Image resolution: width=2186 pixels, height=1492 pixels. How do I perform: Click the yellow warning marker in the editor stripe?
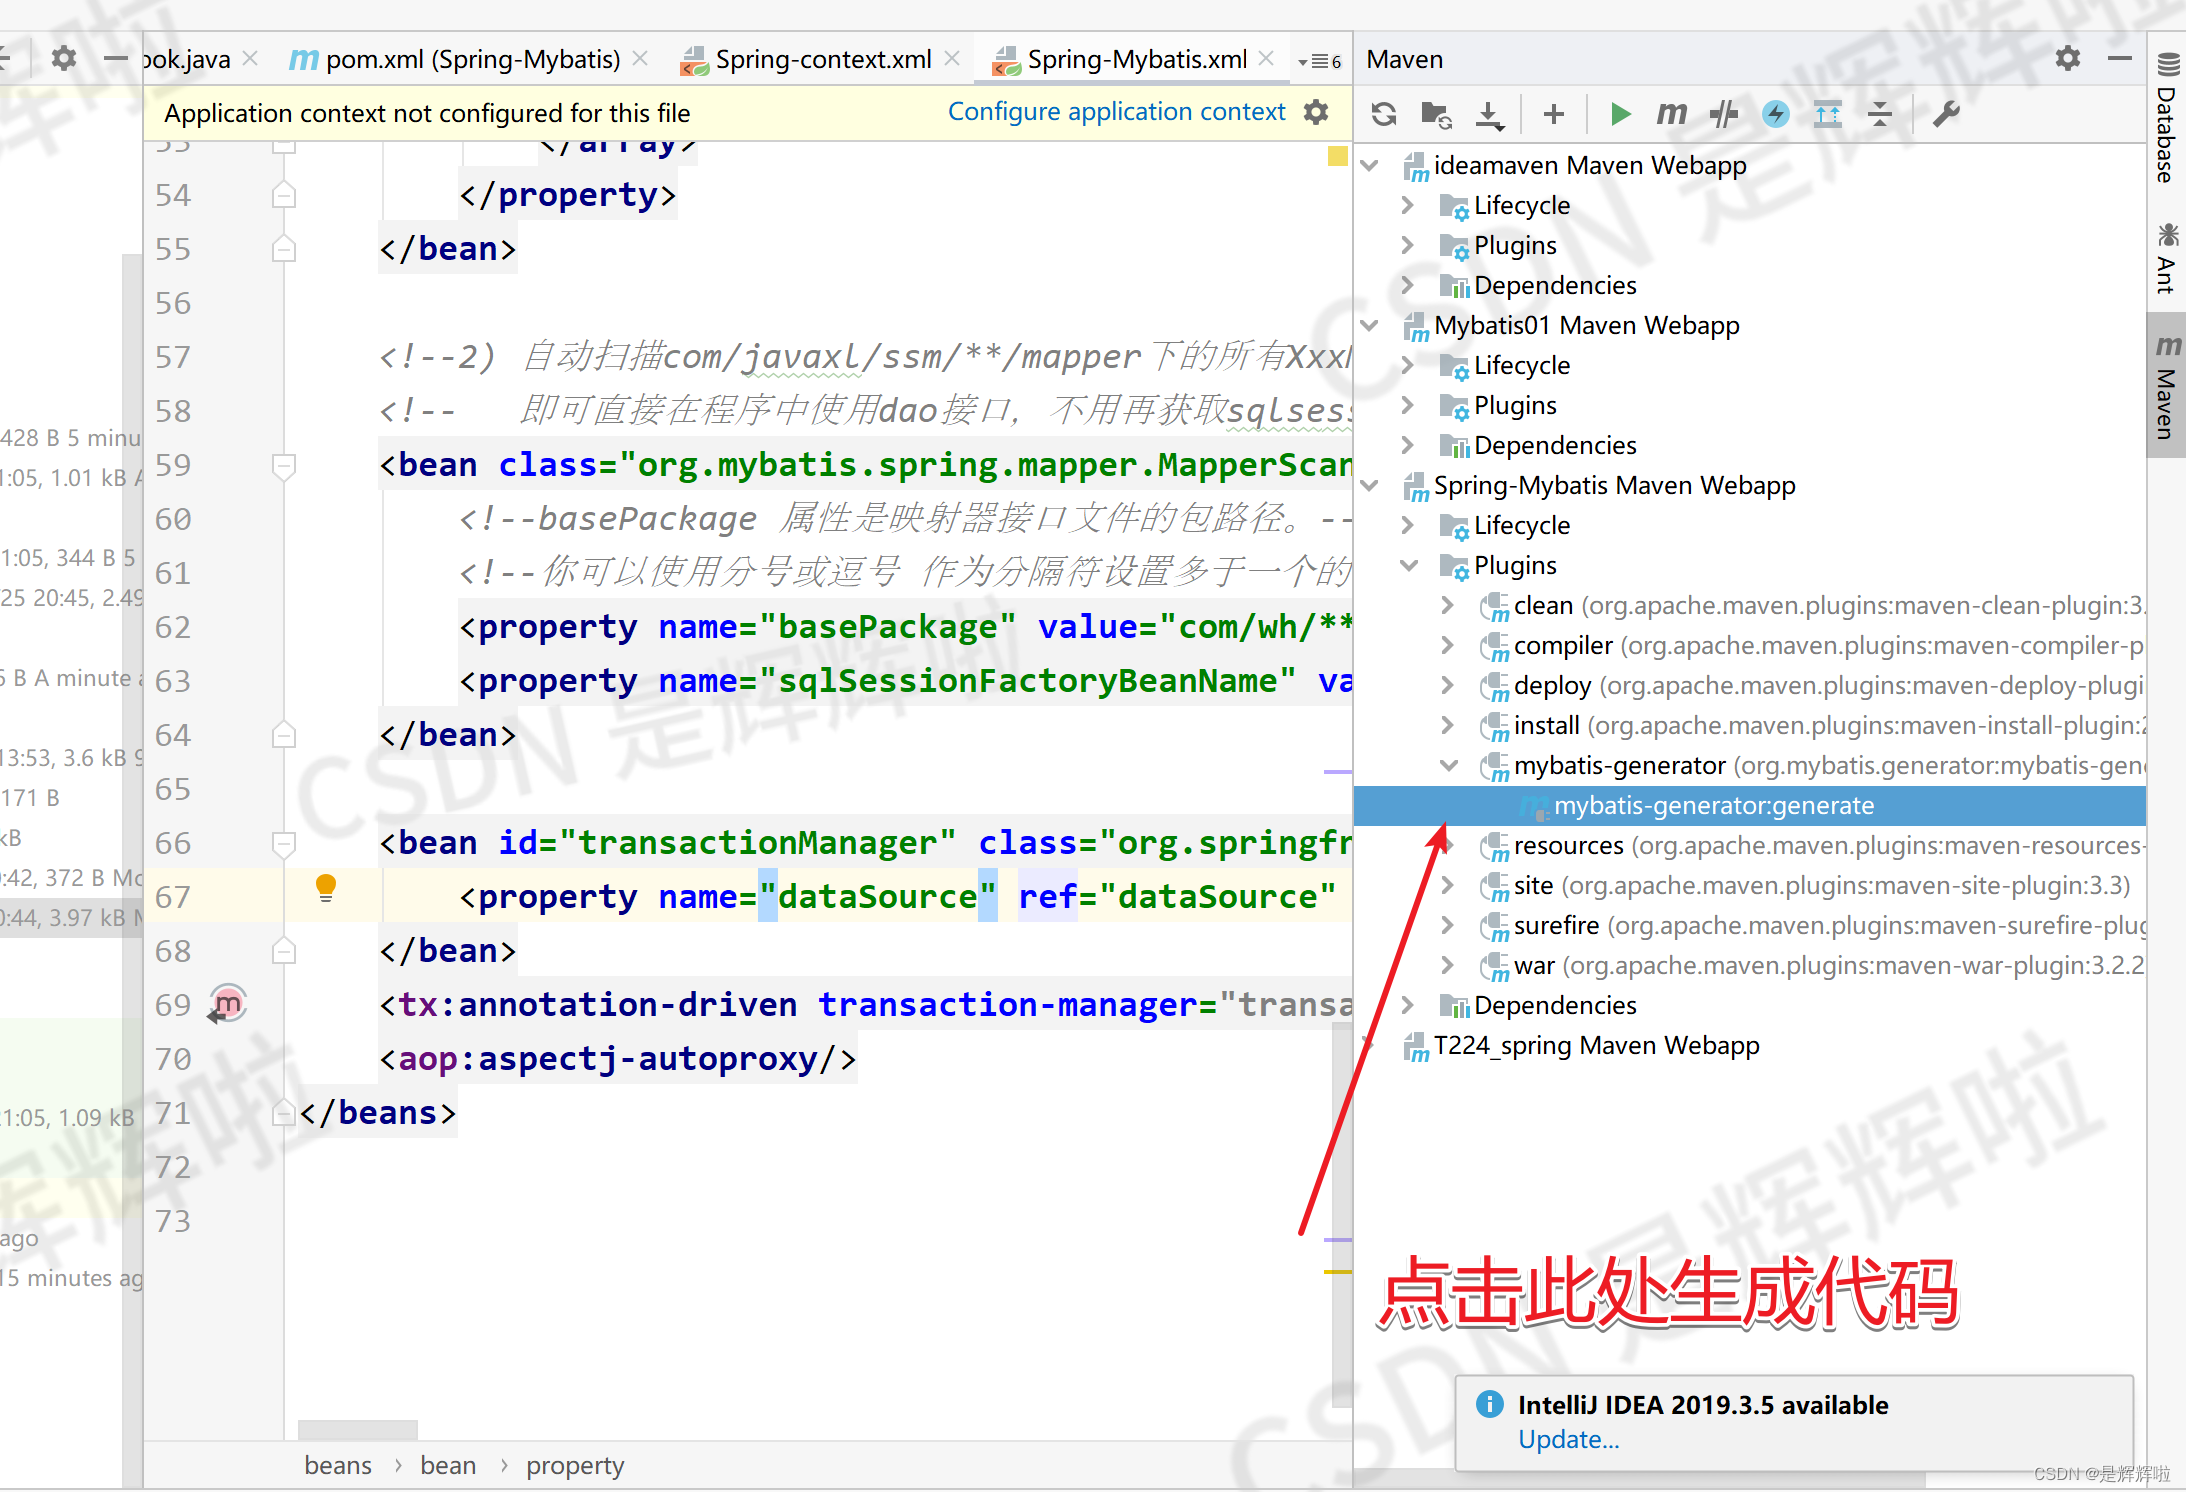pyautogui.click(x=1337, y=156)
